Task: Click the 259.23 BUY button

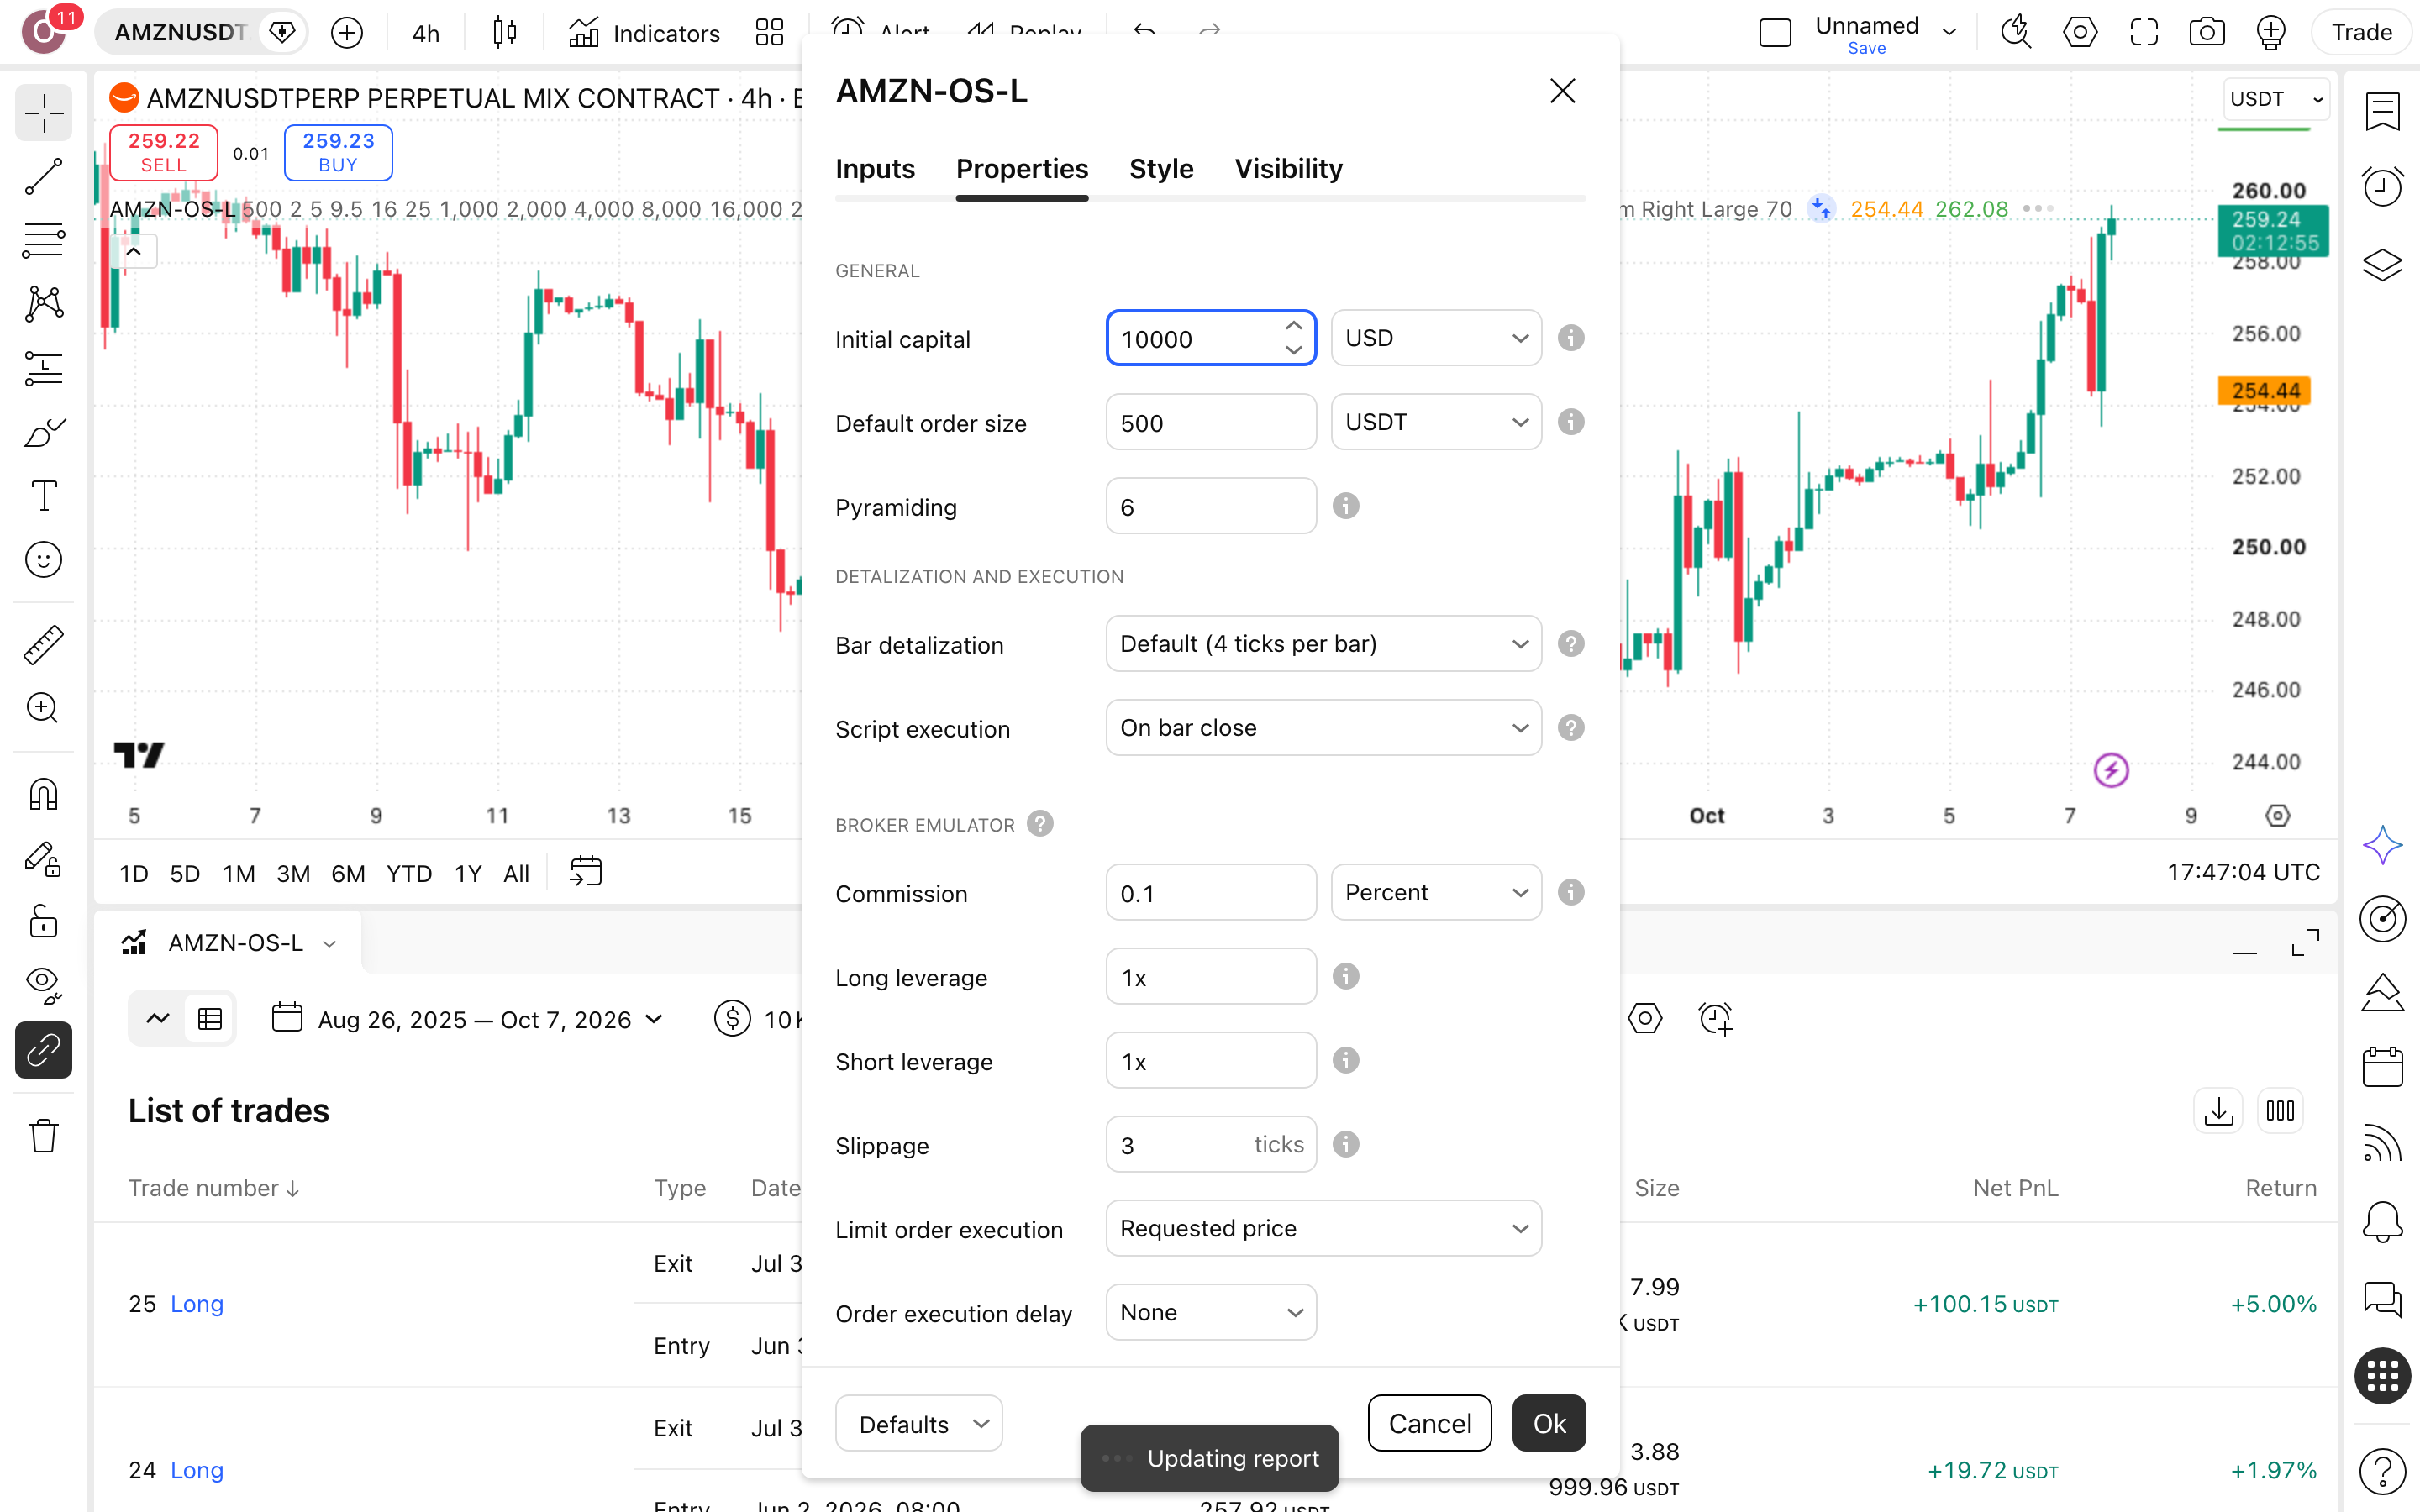Action: [338, 152]
